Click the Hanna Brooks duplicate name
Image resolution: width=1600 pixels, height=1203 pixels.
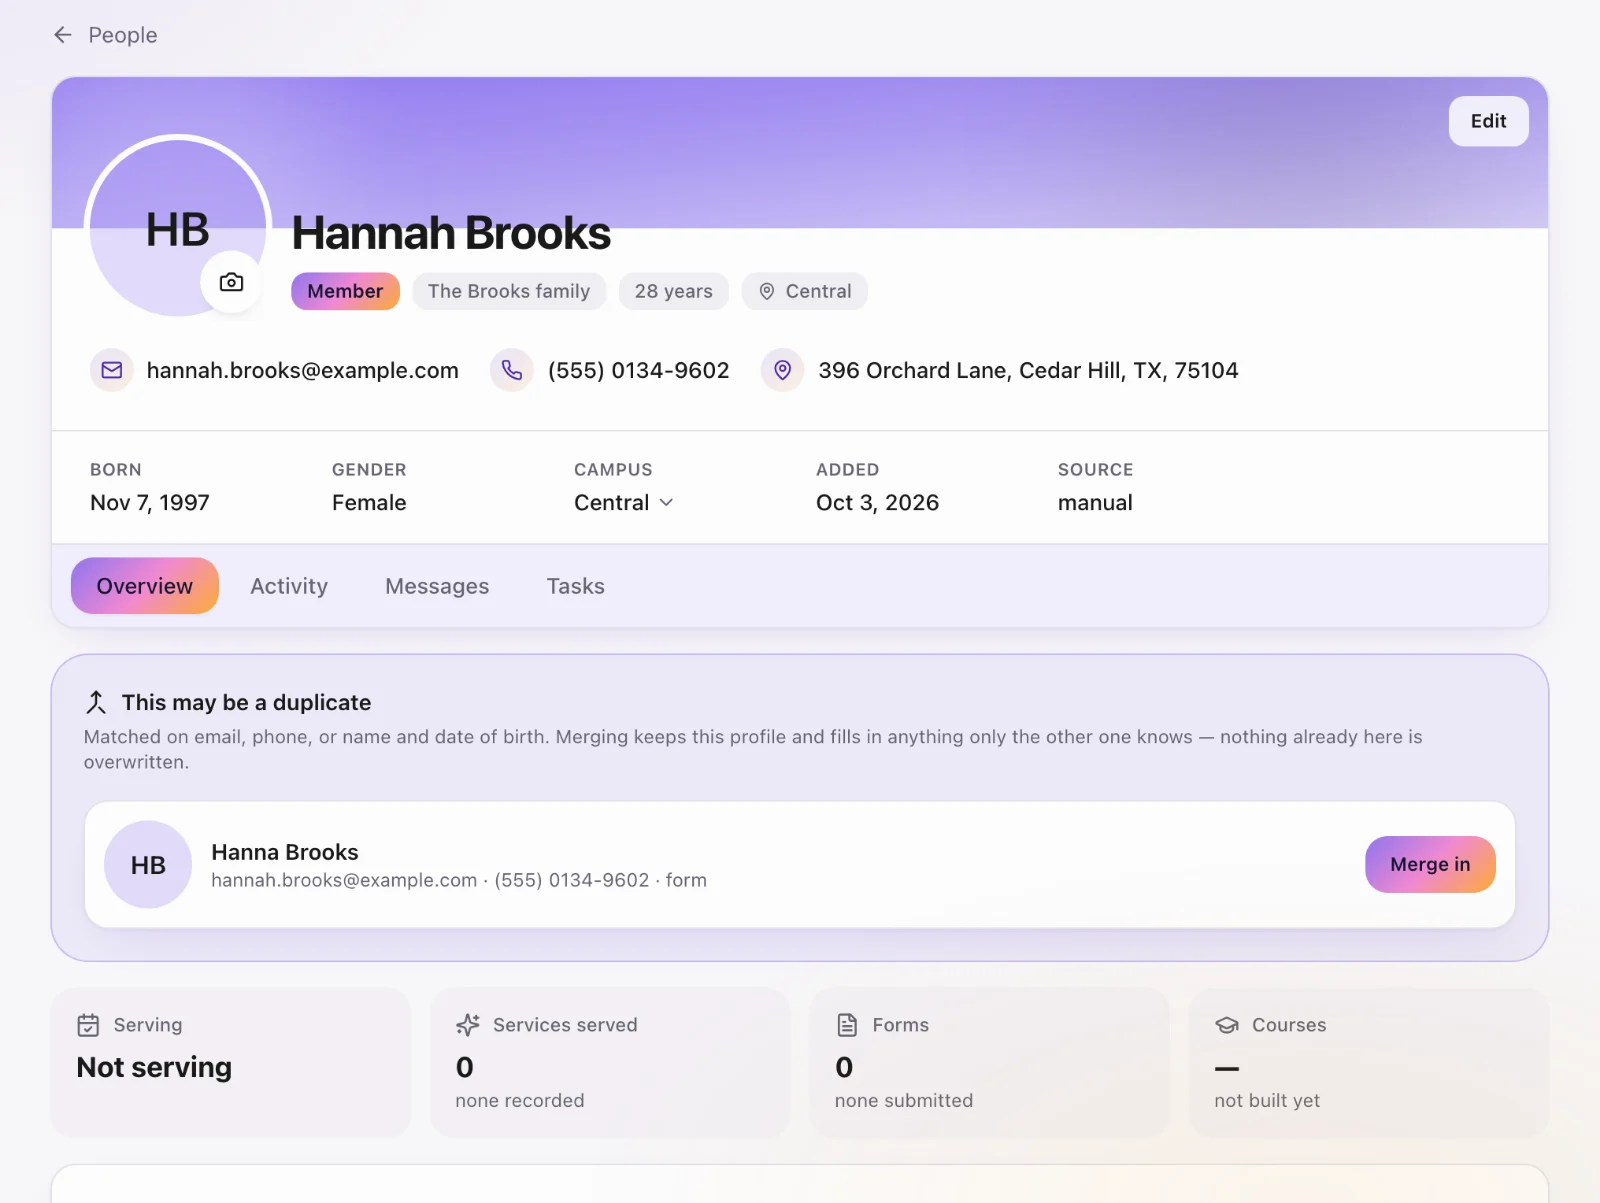pyautogui.click(x=285, y=852)
